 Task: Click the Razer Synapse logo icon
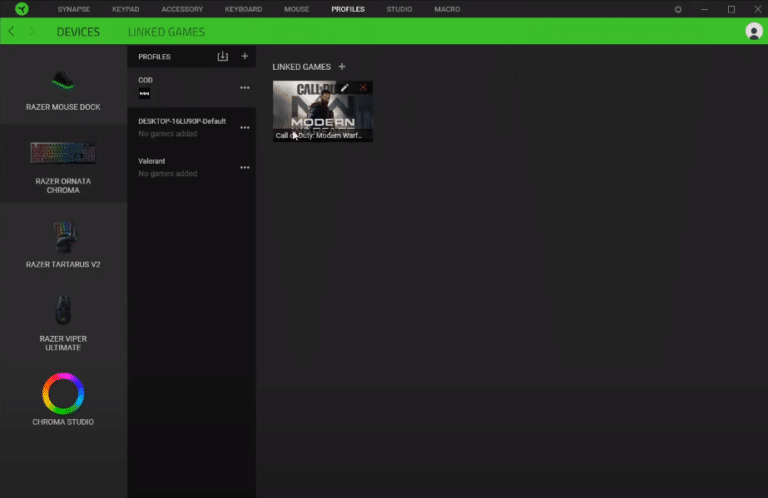(x=22, y=9)
